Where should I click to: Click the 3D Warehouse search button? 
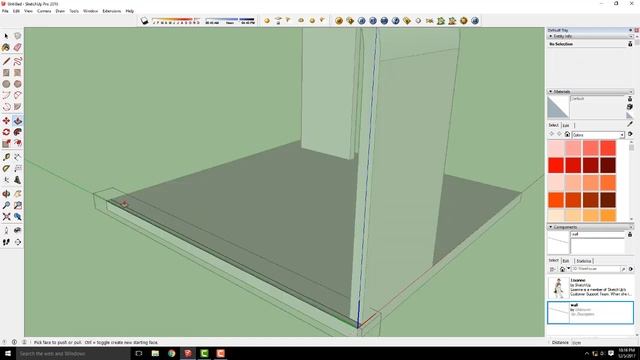point(623,269)
